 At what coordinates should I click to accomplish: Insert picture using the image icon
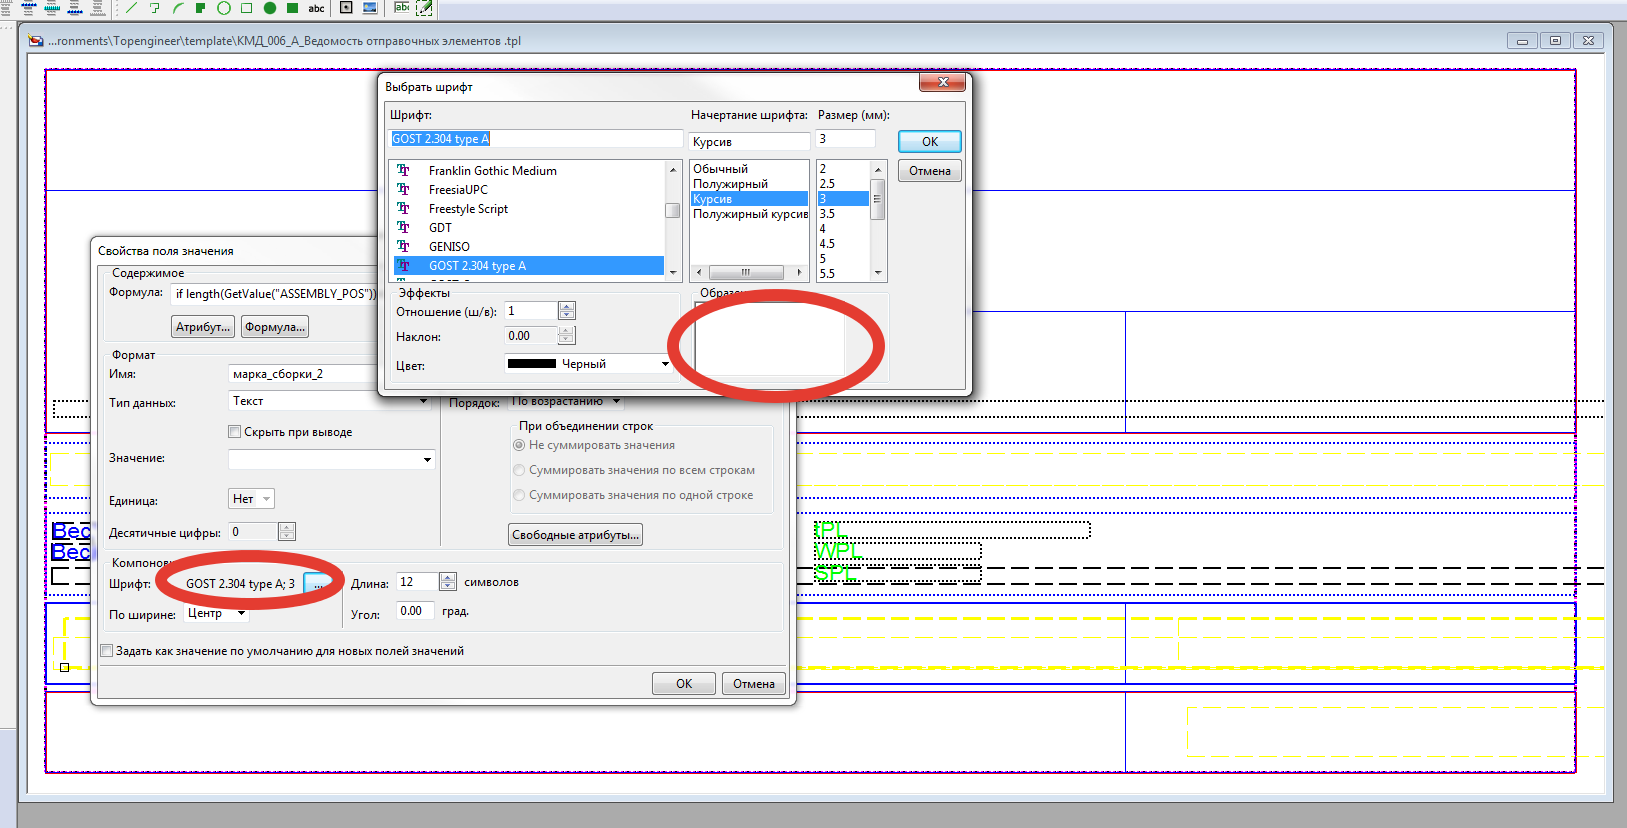click(x=370, y=8)
